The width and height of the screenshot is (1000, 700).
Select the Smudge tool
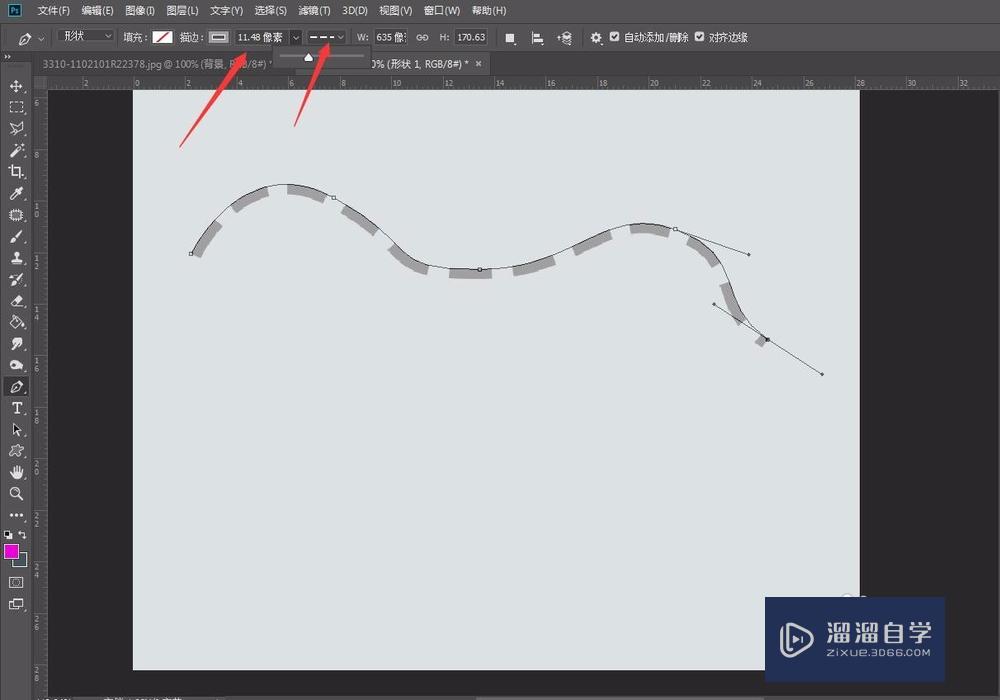(17, 344)
